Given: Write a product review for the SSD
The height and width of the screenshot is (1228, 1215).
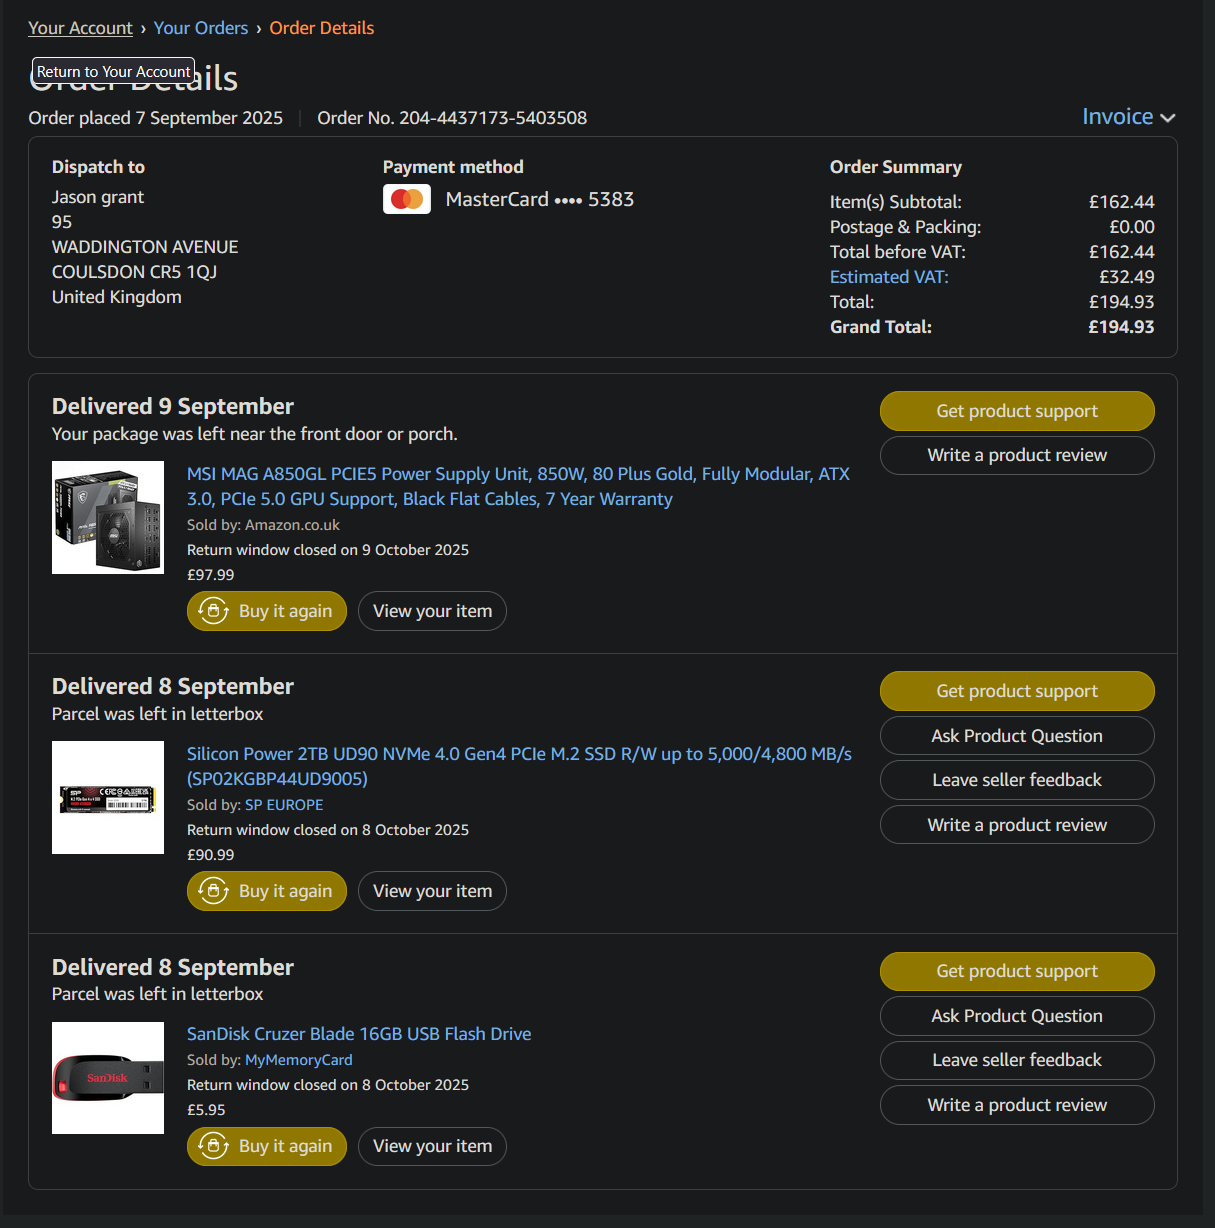Looking at the screenshot, I should [1017, 825].
